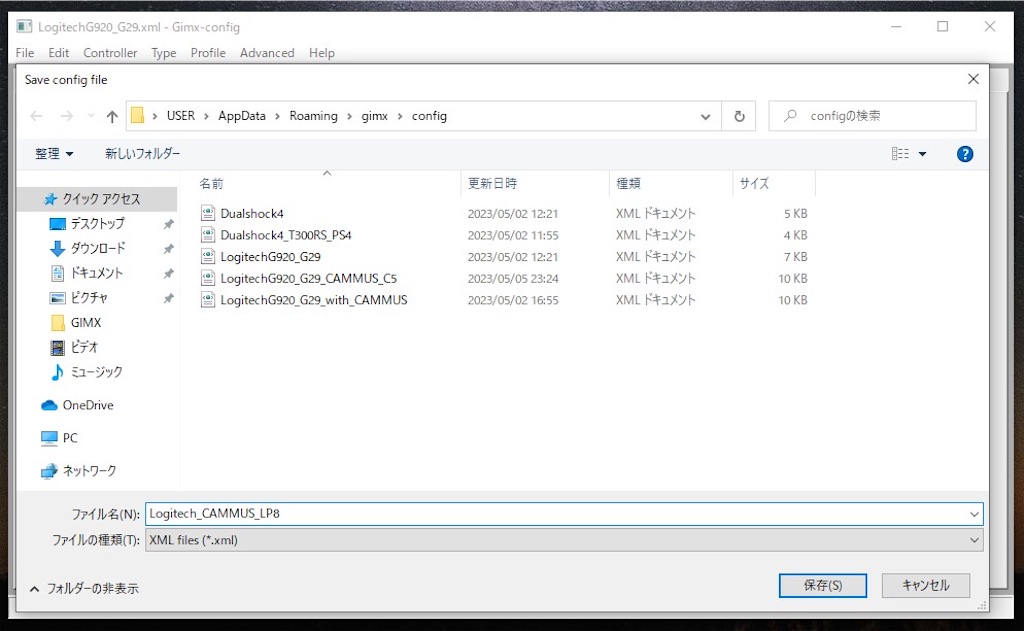This screenshot has width=1024, height=631.
Task: Create a new folder with 新しいフォルダー
Action: pos(142,154)
